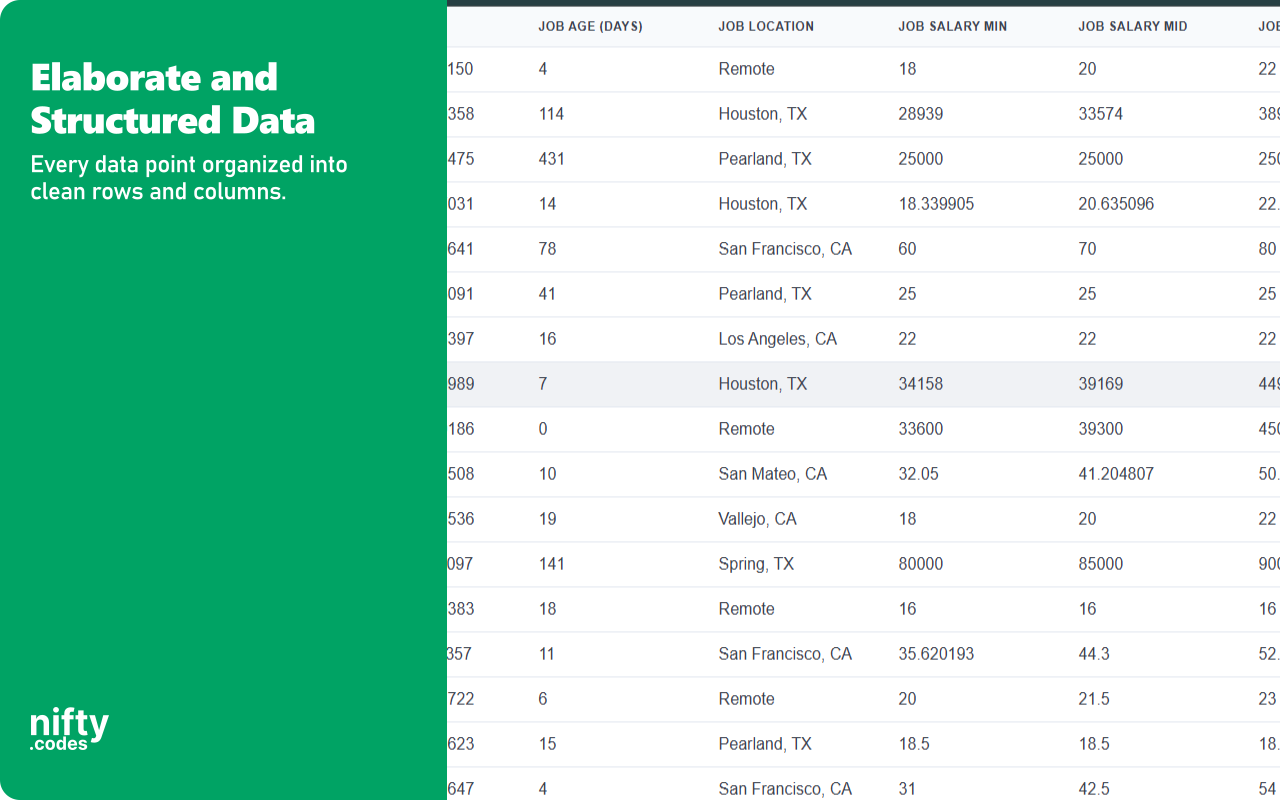Screen dimensions: 1280x800
Task: Click the Job Salary Mid column header
Action: (1132, 26)
